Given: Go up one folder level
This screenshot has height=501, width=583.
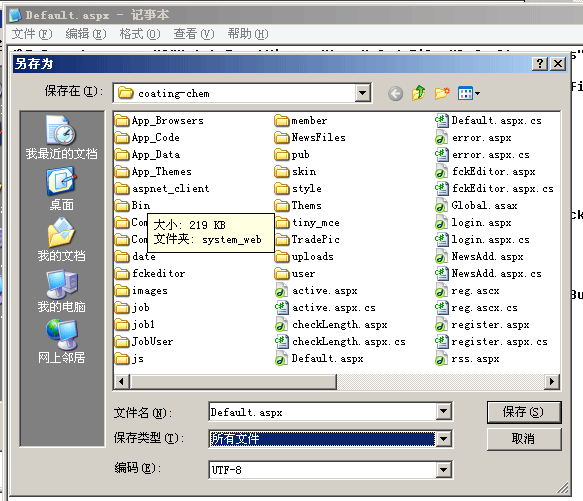Looking at the screenshot, I should [x=419, y=93].
